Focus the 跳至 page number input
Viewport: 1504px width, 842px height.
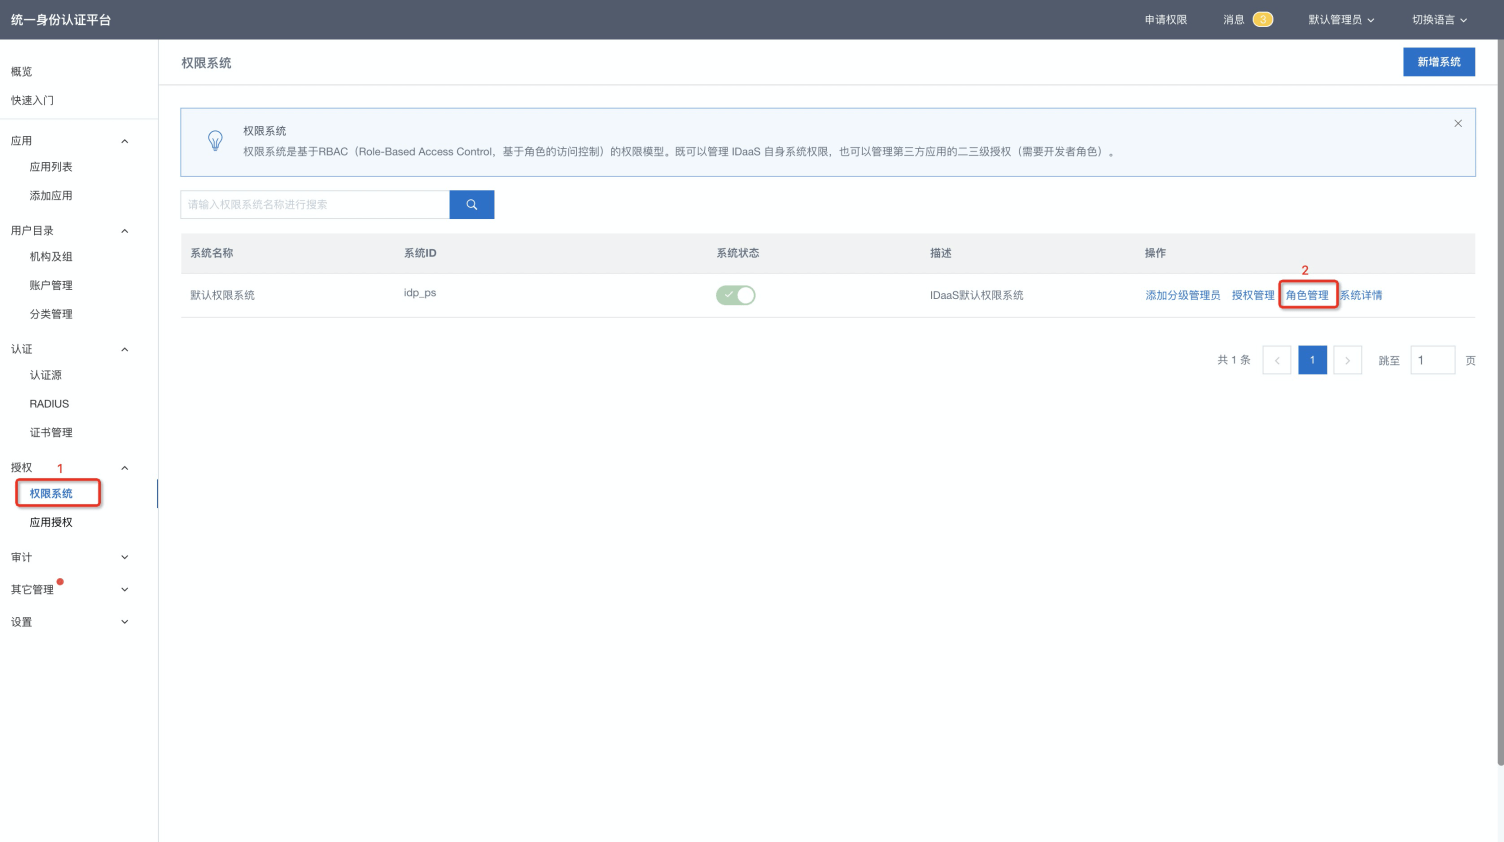tap(1432, 360)
